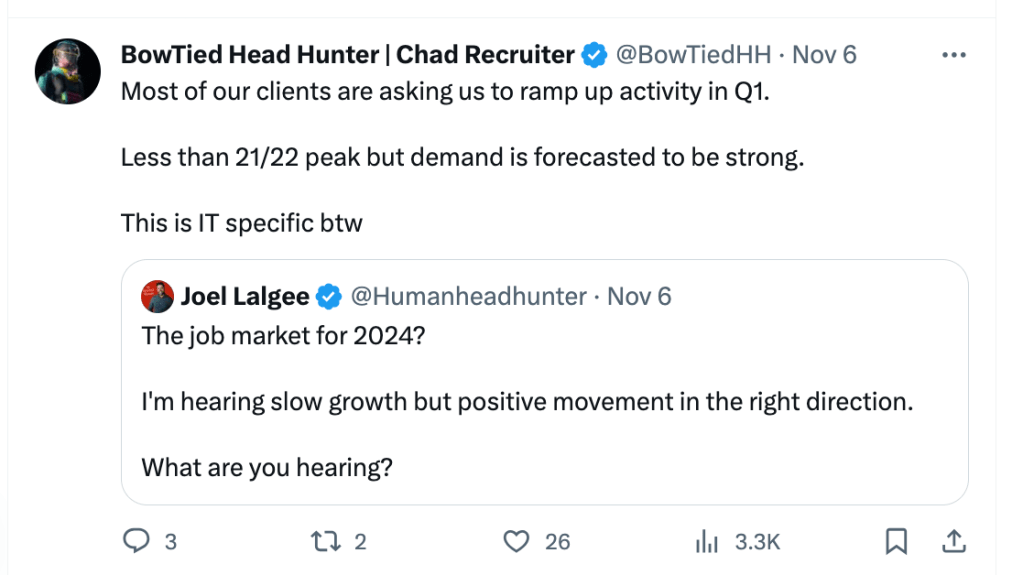
Task: Click the 26 likes count
Action: (x=557, y=541)
